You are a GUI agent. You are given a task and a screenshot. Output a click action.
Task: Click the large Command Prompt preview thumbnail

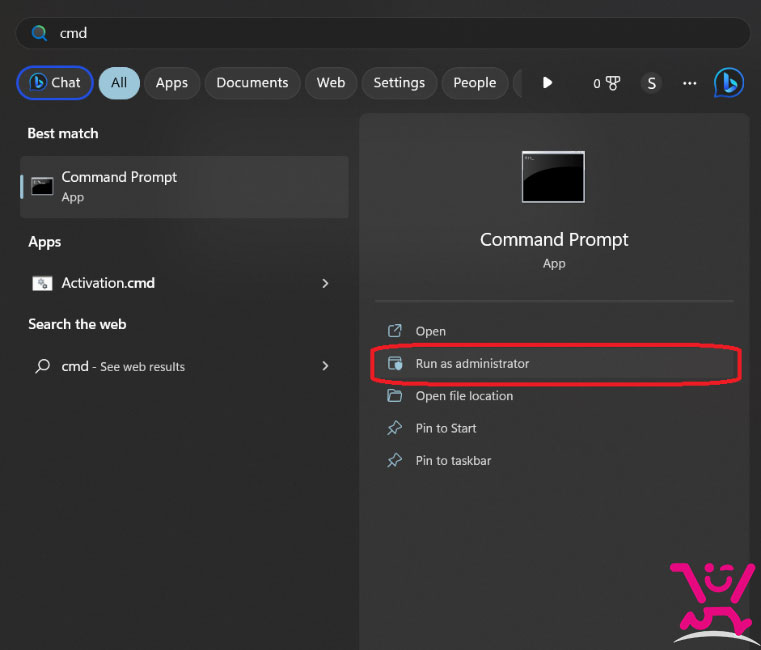(x=553, y=177)
